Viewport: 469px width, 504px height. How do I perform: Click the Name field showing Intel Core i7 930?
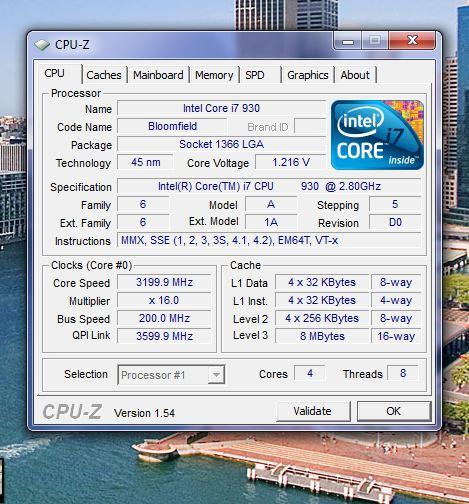tap(221, 108)
